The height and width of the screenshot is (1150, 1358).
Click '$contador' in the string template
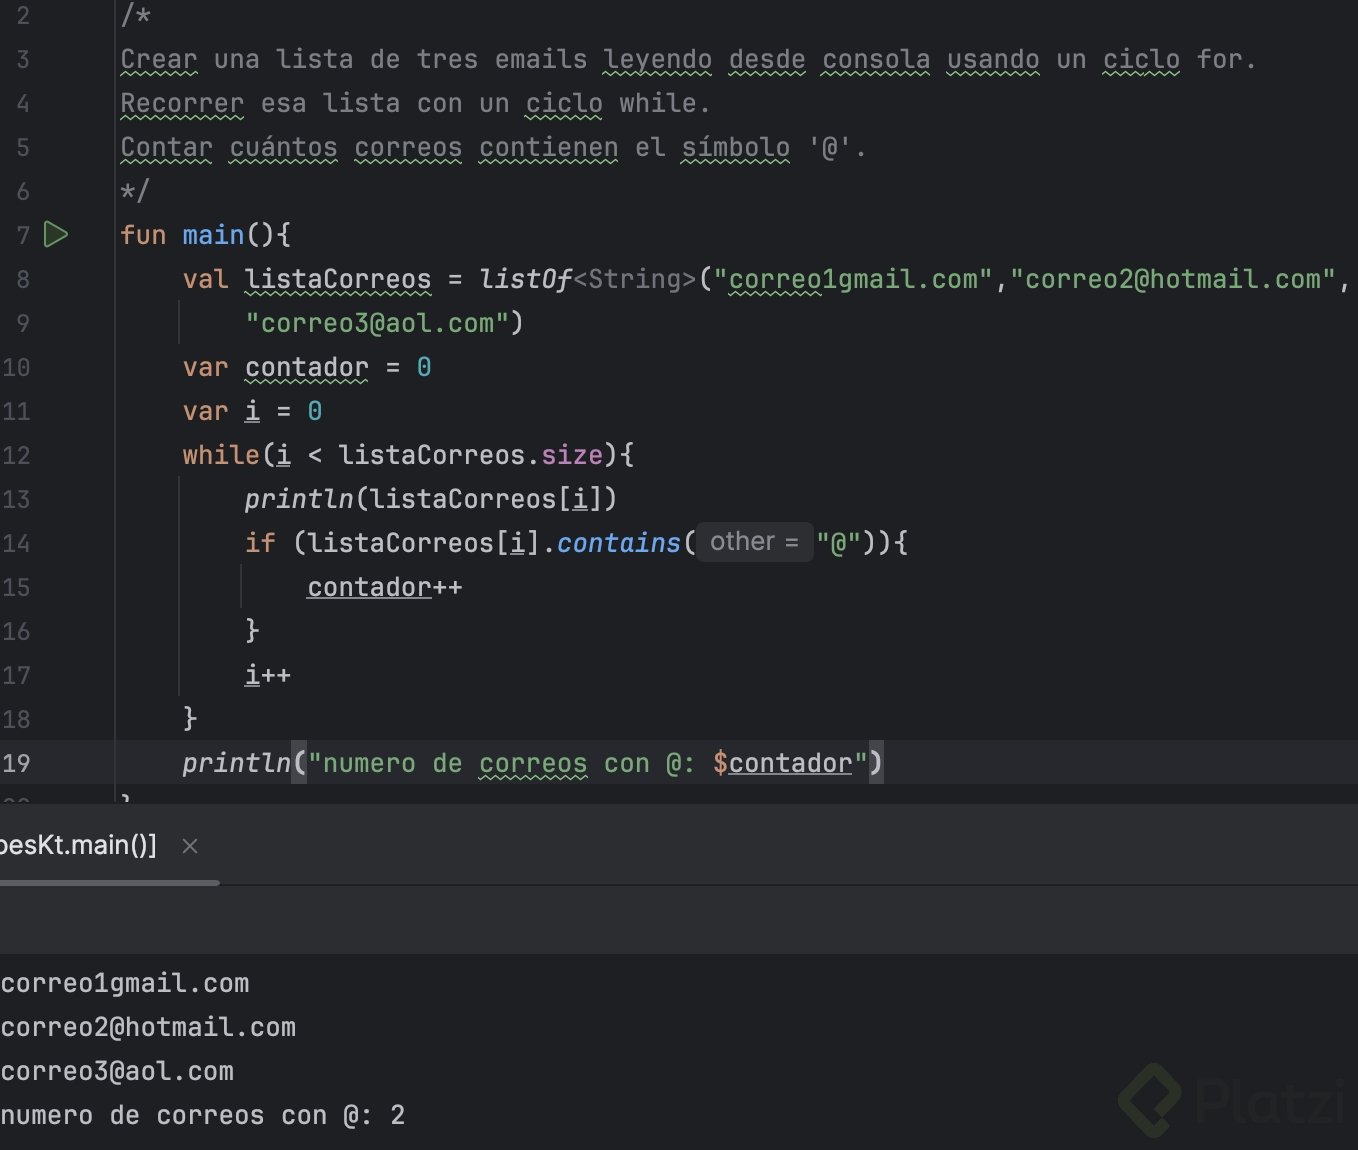[x=782, y=763]
